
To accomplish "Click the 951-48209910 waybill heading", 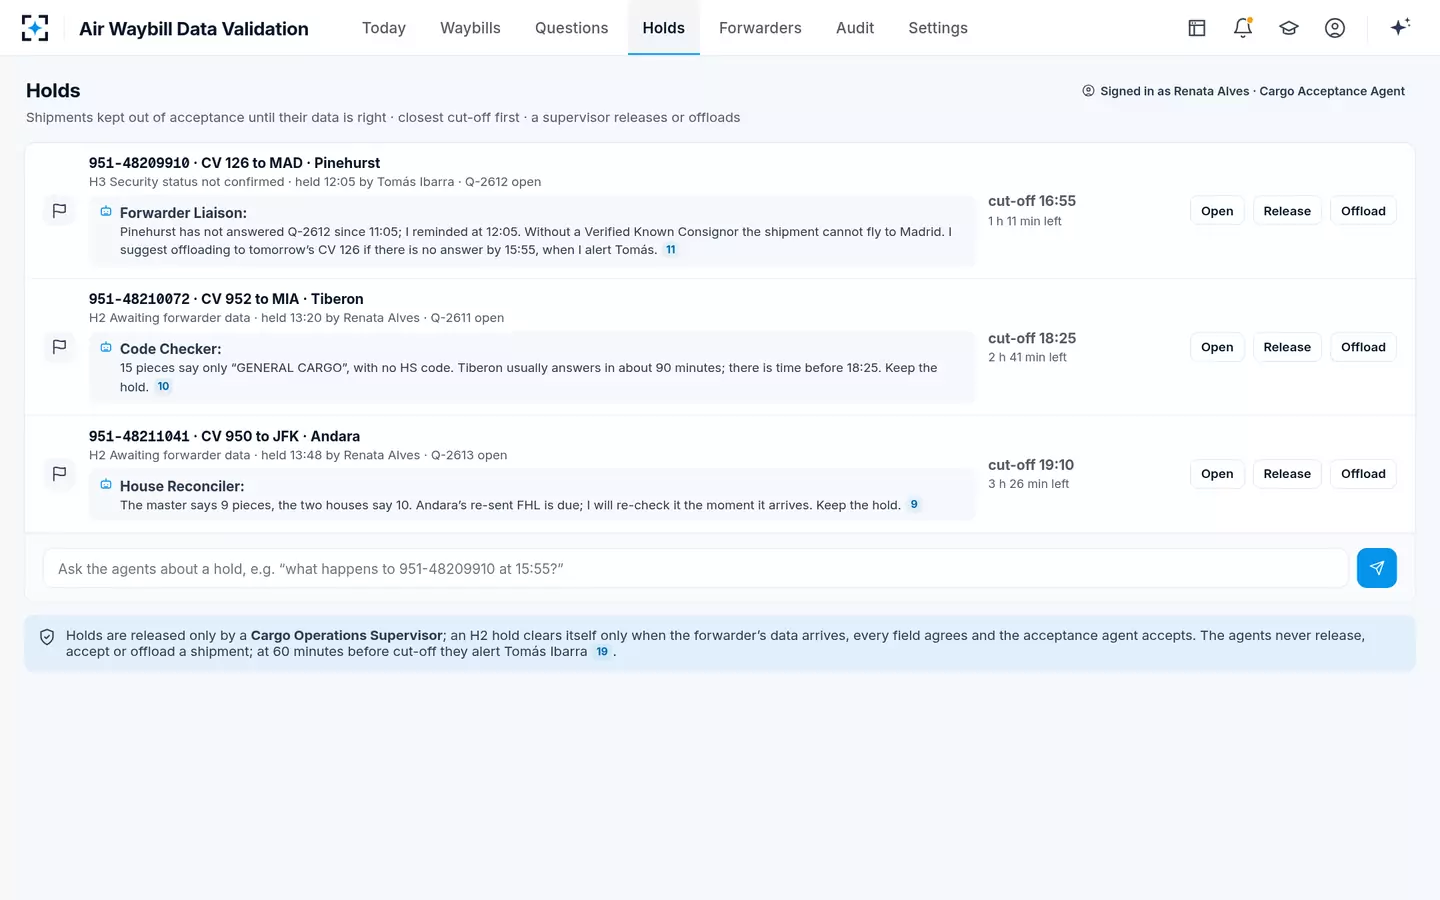I will (234, 163).
